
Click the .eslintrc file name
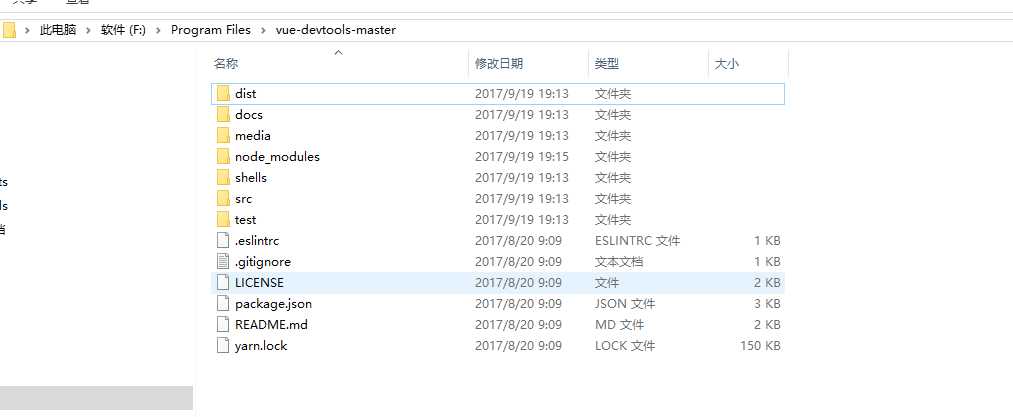[257, 241]
